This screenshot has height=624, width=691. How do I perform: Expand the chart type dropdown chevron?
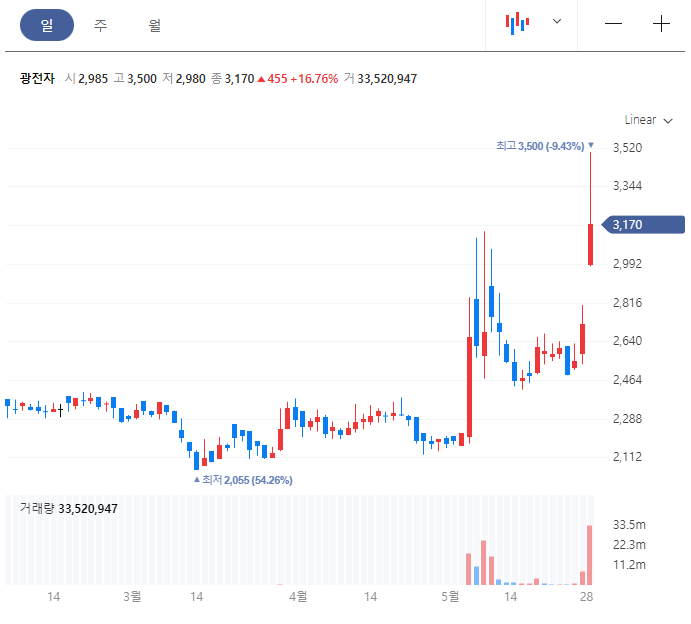click(x=557, y=21)
